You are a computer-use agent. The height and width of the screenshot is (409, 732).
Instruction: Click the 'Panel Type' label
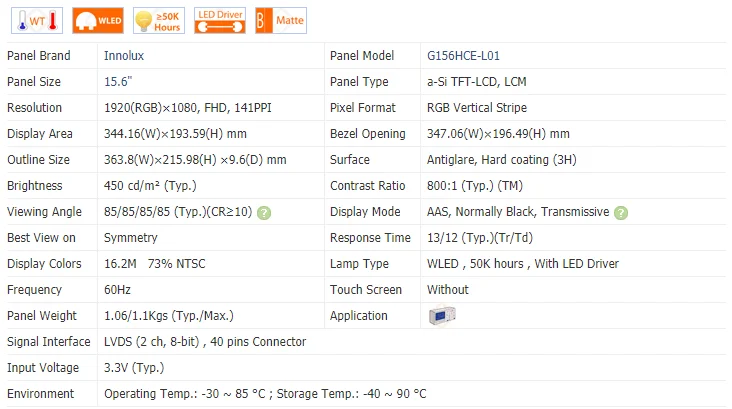(359, 82)
